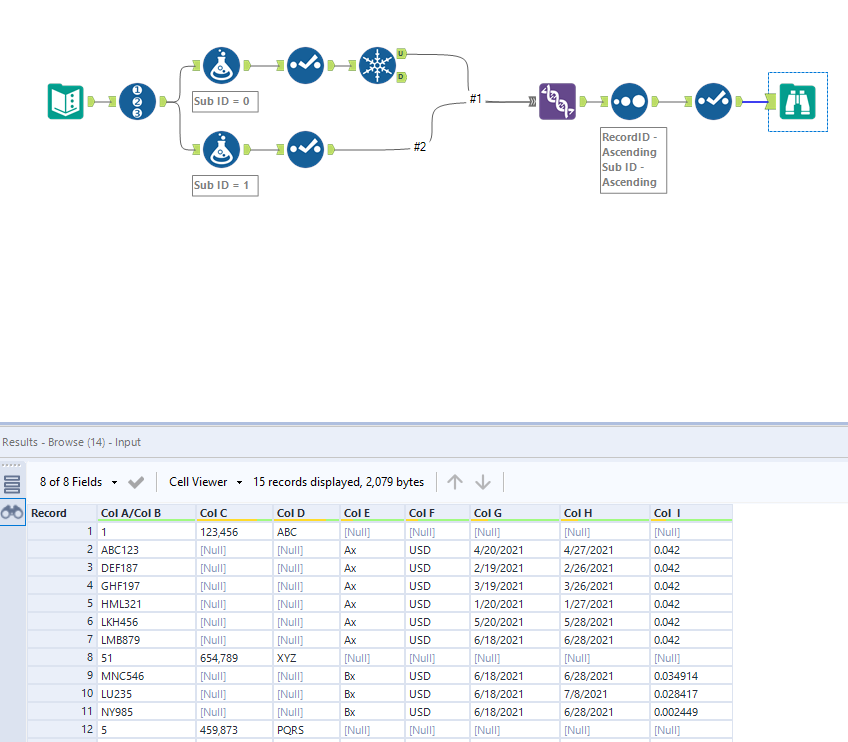Select the GHF197 cell
The width and height of the screenshot is (848, 742).
[x=147, y=586]
